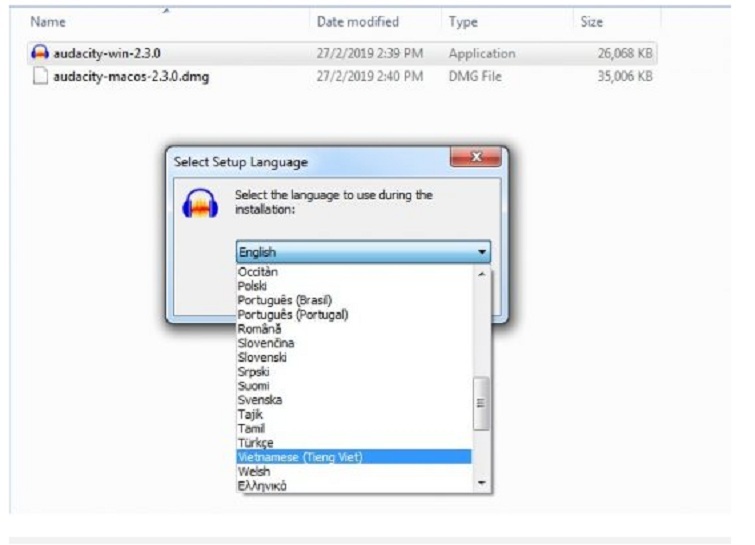Choose Türkçe language entry
The width and height of the screenshot is (755, 545).
pos(255,442)
